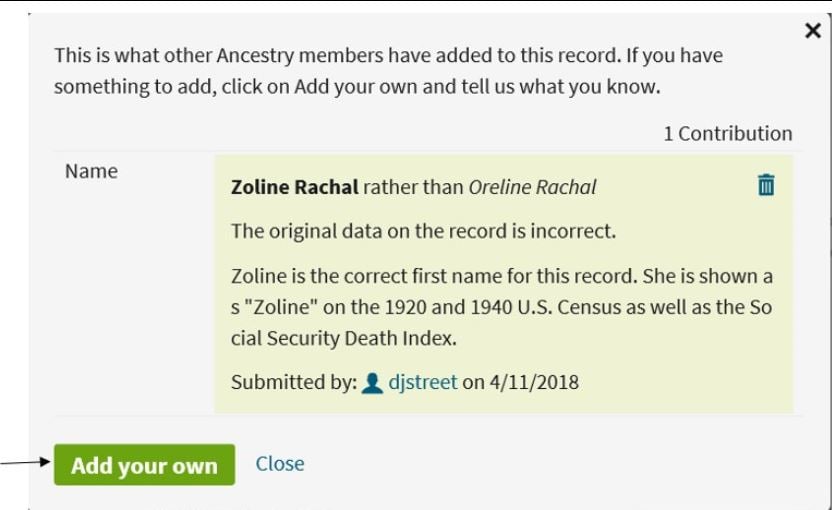Viewport: 832px width, 510px height.
Task: Click the arrow pointing to Add your own
Action: coord(25,462)
